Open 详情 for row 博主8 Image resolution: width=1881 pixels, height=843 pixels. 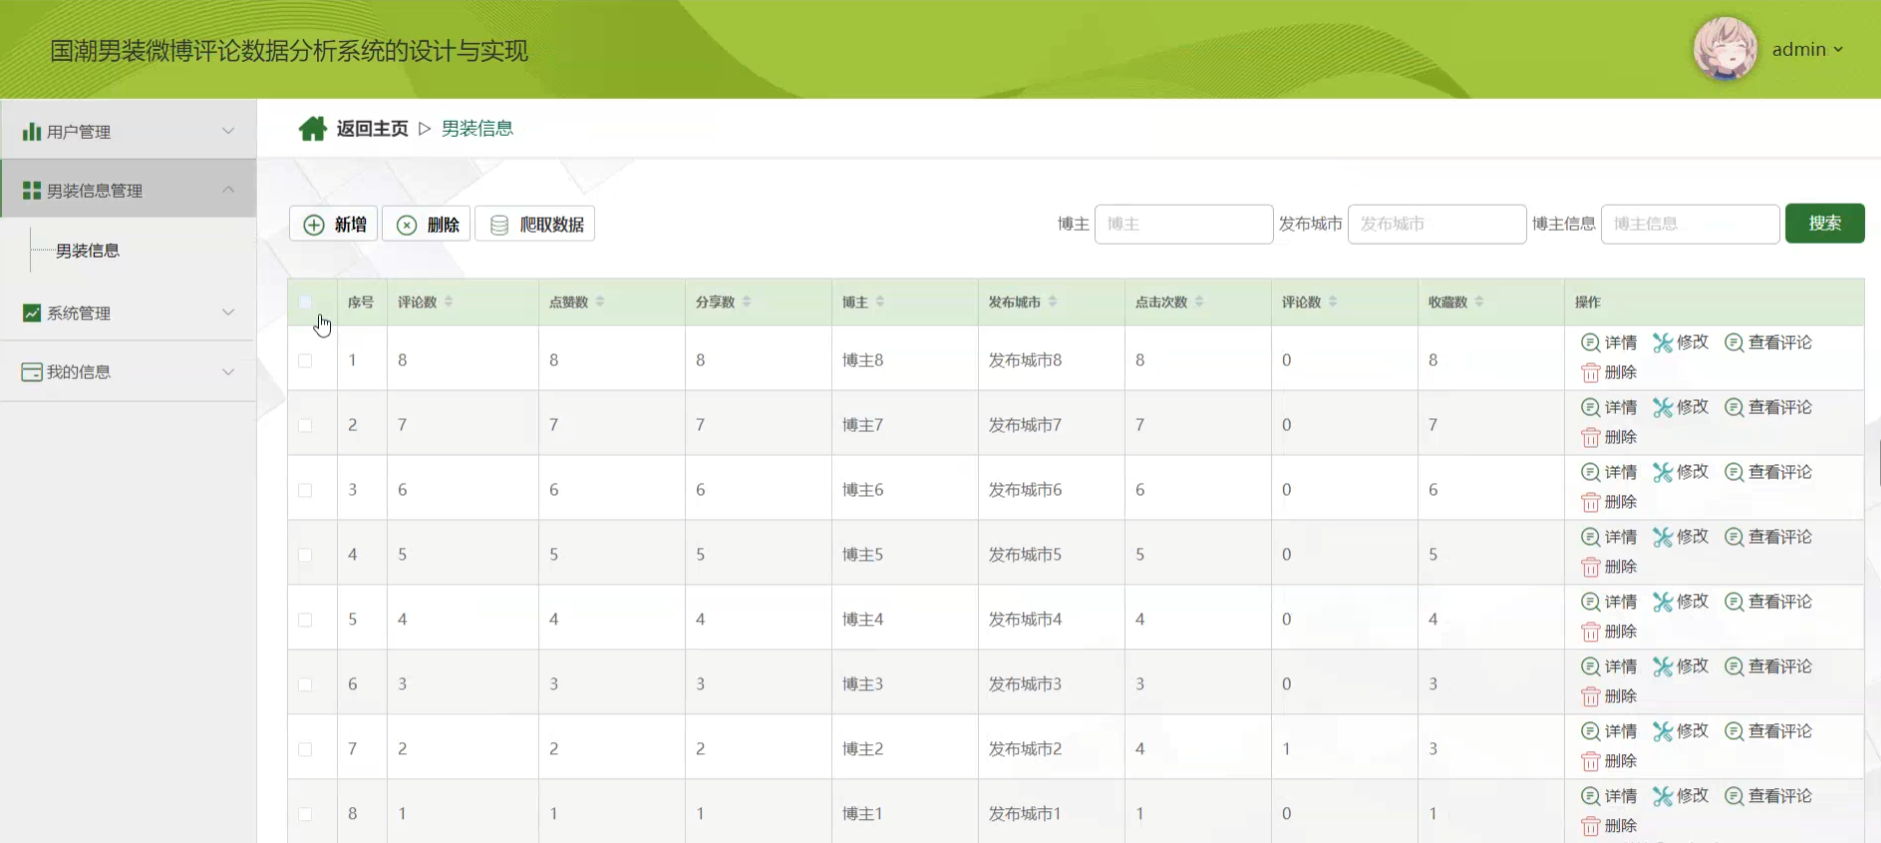coord(1609,342)
